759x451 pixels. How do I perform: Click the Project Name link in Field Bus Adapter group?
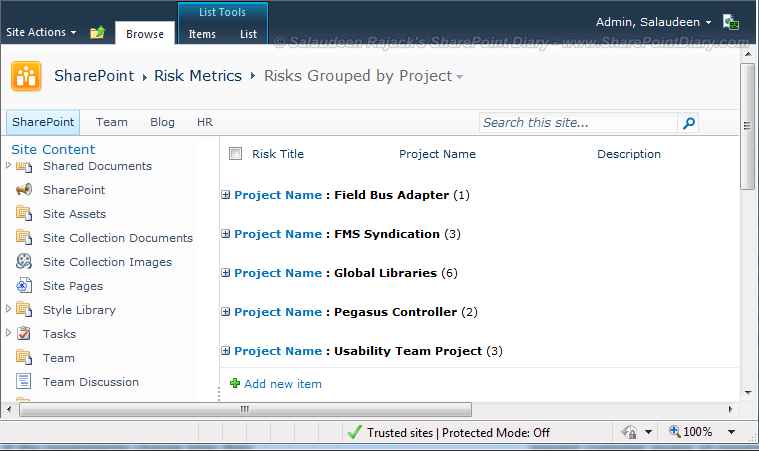[278, 195]
